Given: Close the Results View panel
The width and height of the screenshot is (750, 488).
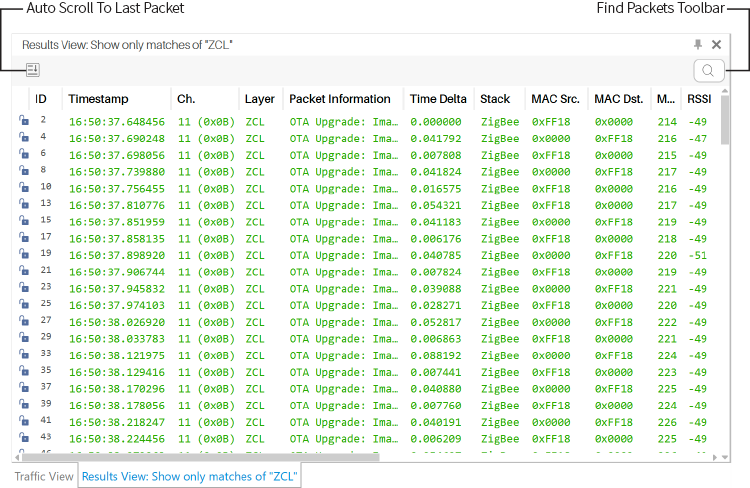Looking at the screenshot, I should click(716, 44).
